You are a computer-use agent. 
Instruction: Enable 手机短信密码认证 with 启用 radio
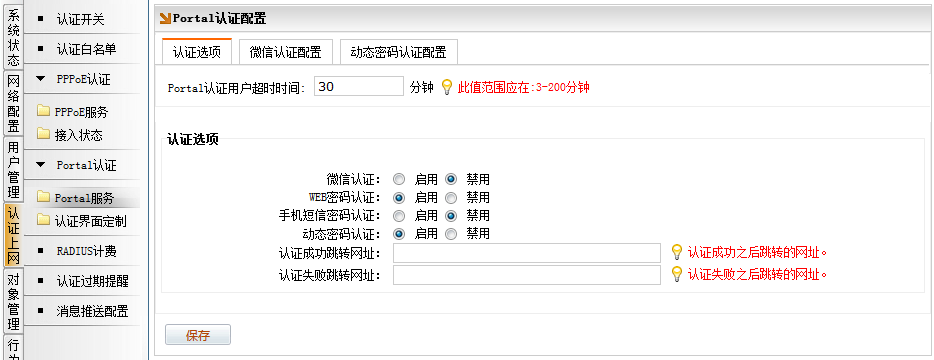click(399, 216)
